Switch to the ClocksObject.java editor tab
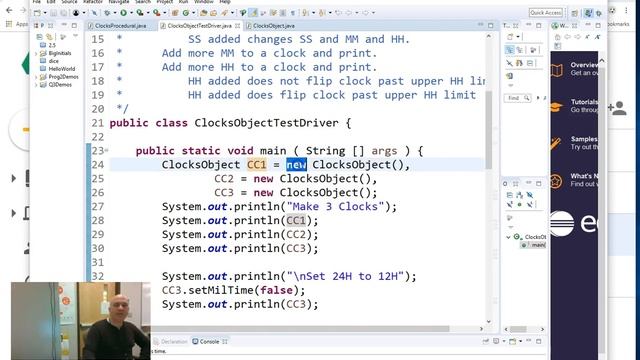The height and width of the screenshot is (360, 640). pyautogui.click(x=273, y=26)
